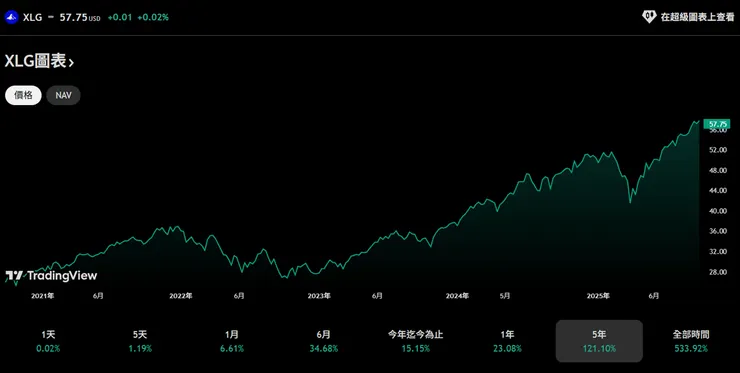
Task: Click the 28.00 price axis label
Action: [718, 272]
